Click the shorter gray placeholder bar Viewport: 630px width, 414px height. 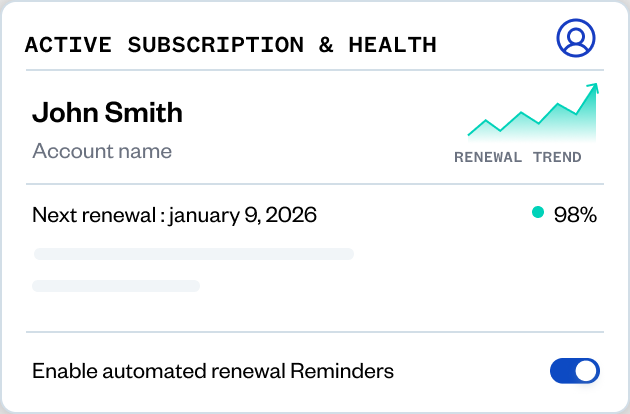pyautogui.click(x=116, y=286)
